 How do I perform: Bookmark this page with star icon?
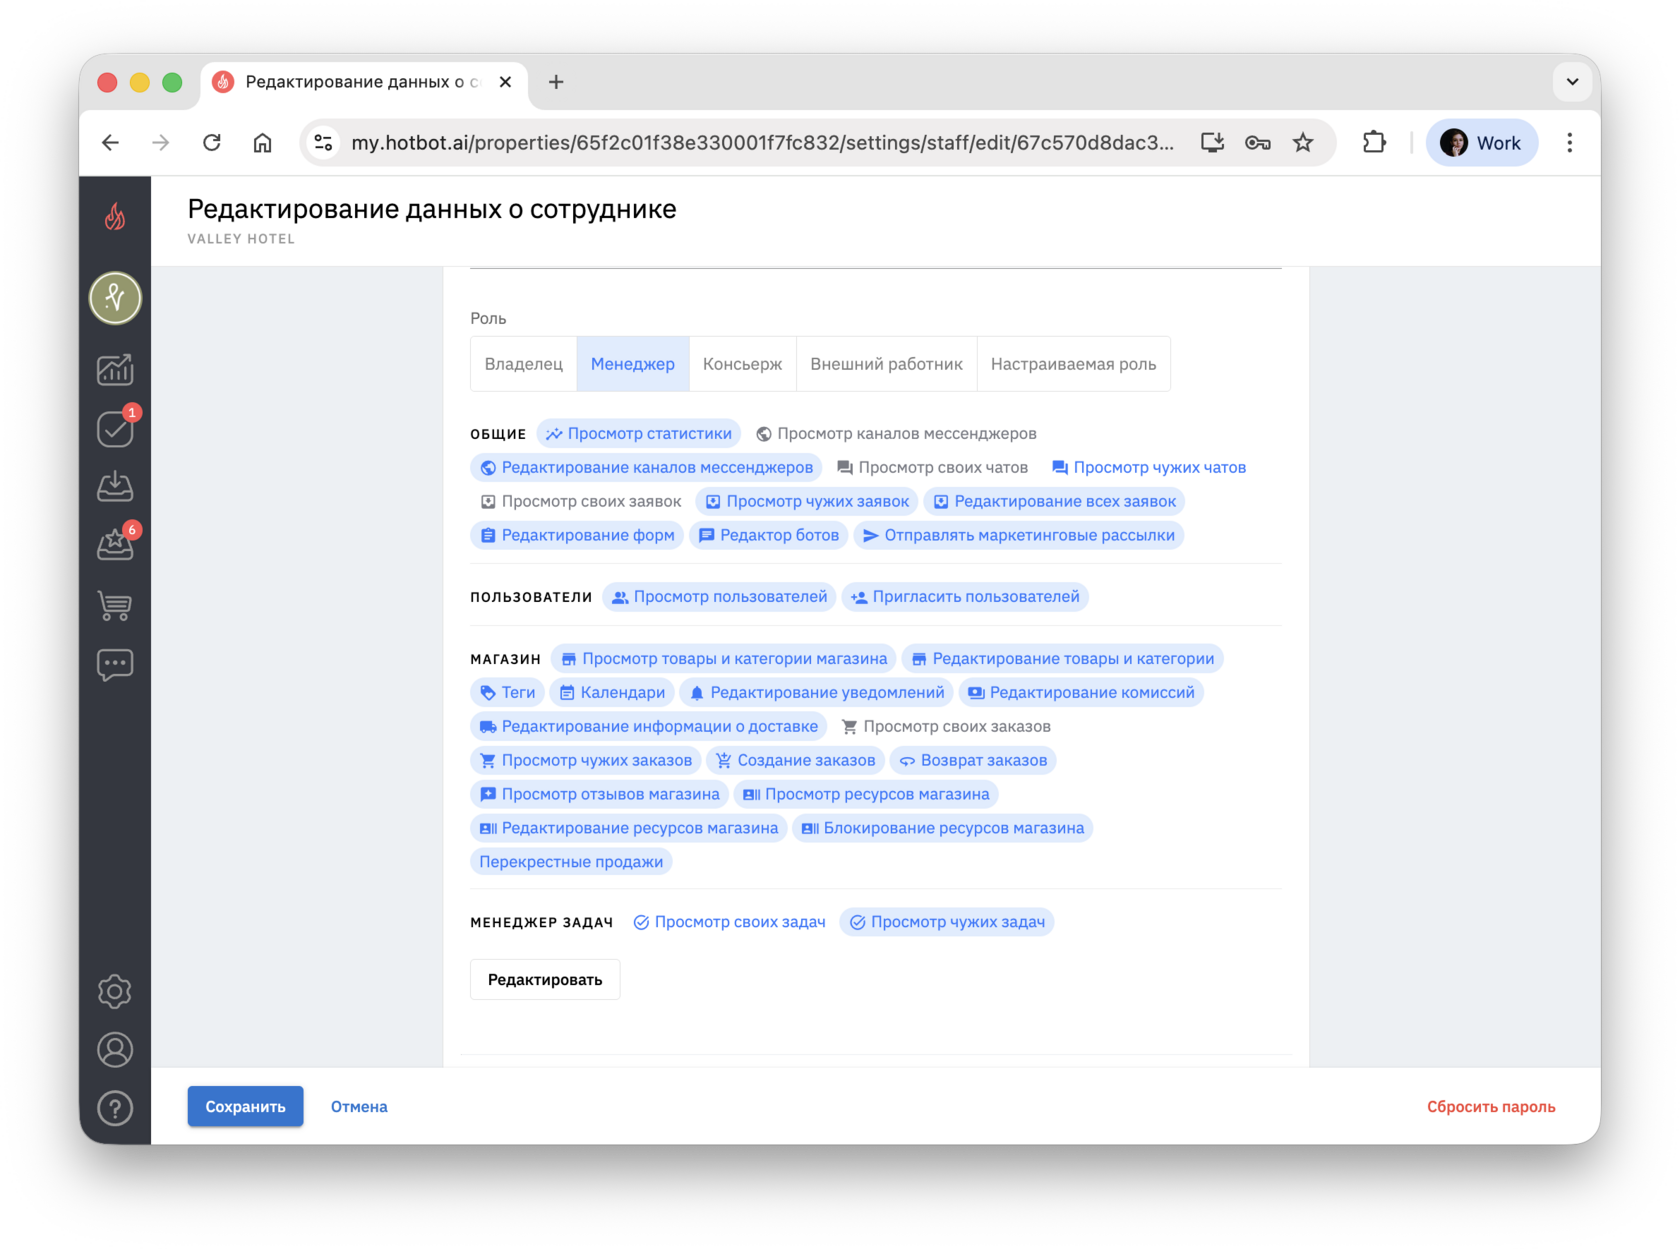point(1302,143)
